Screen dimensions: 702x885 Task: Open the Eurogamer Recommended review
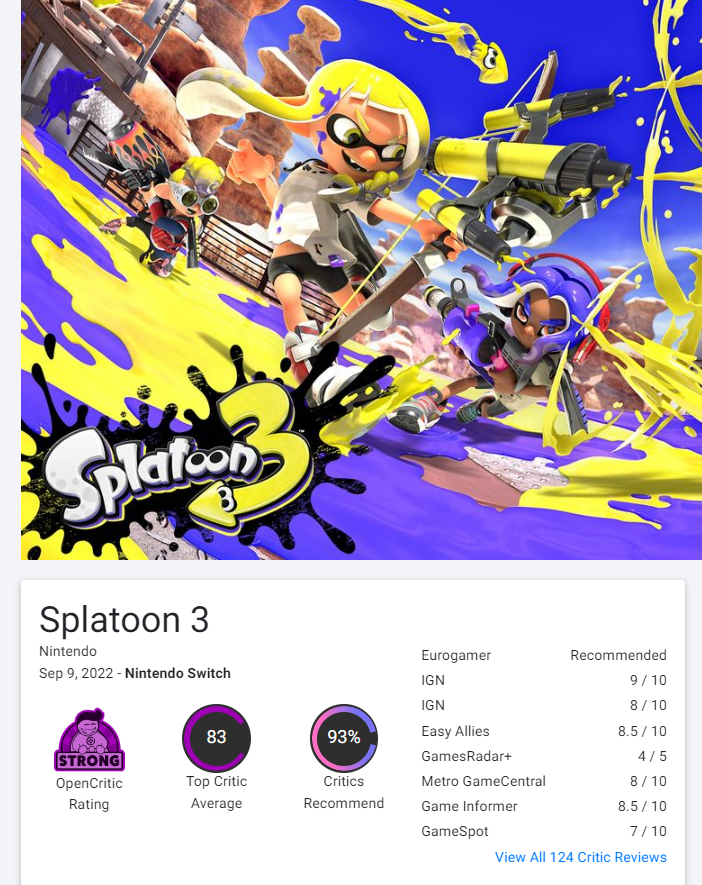point(544,655)
